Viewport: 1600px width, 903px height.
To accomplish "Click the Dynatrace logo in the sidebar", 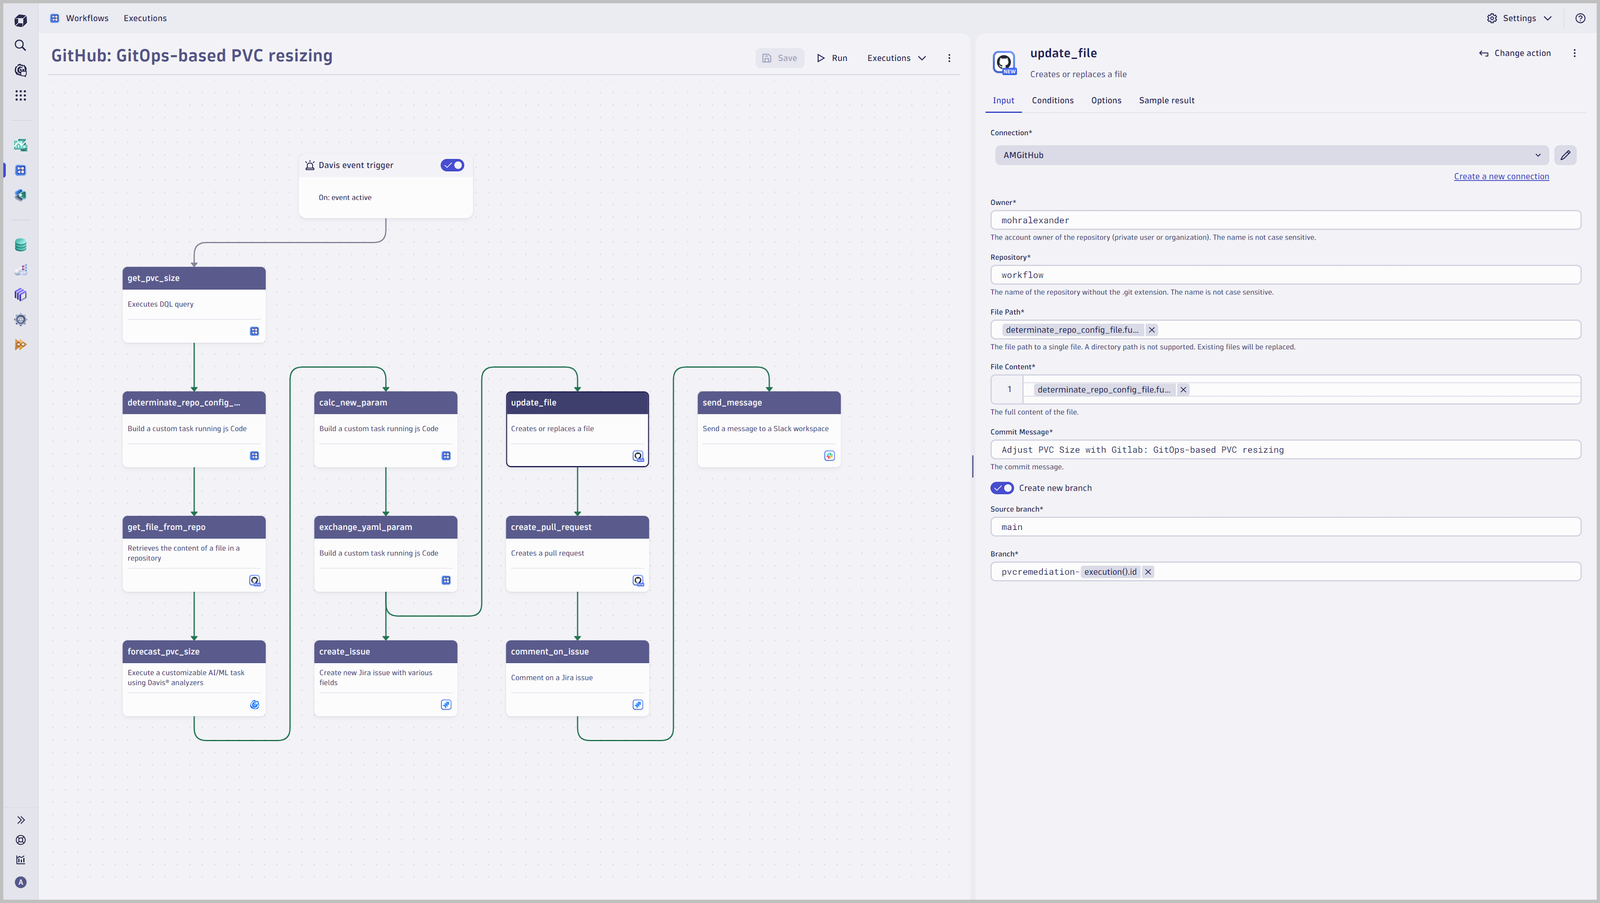I will 20,20.
